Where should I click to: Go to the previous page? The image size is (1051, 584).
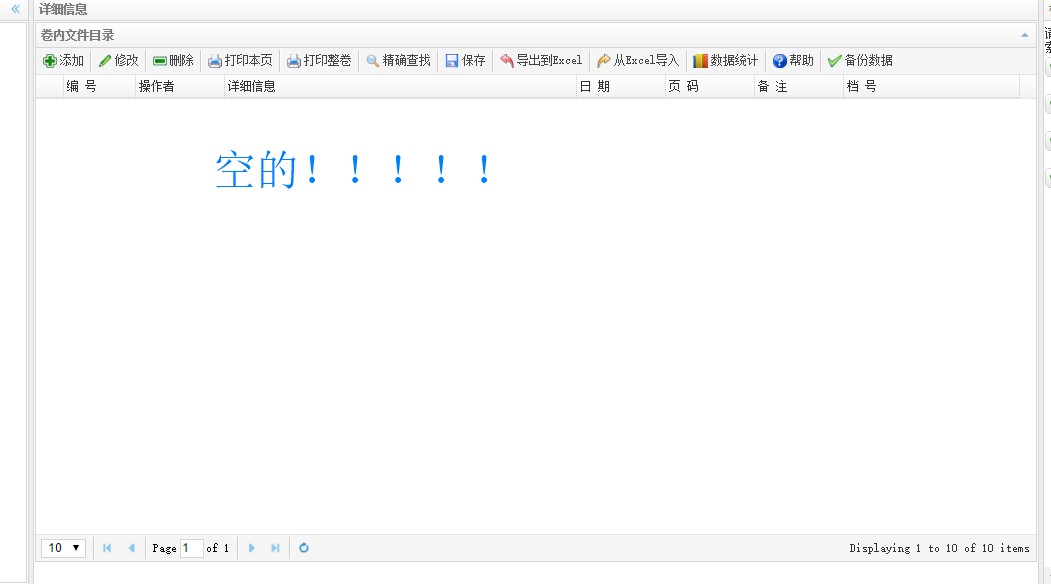coord(131,548)
